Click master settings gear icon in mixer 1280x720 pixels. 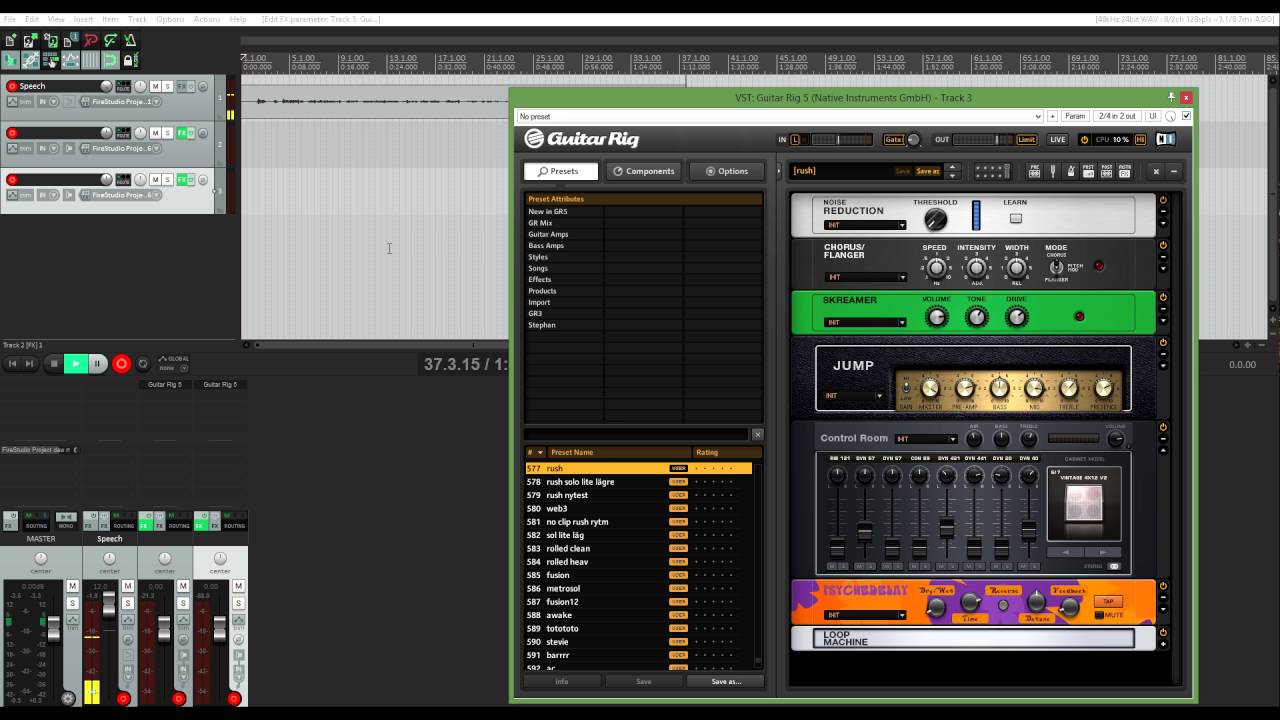[x=68, y=698]
